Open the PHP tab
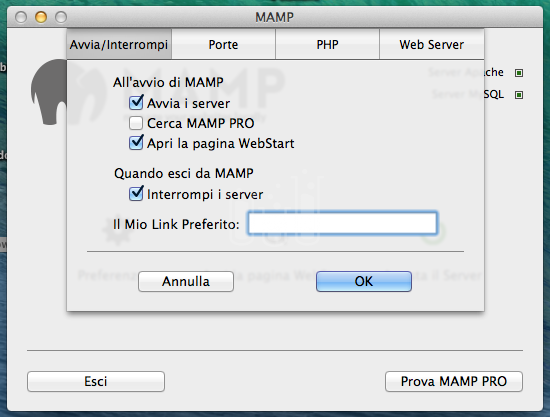Image resolution: width=550 pixels, height=417 pixels. [x=327, y=45]
